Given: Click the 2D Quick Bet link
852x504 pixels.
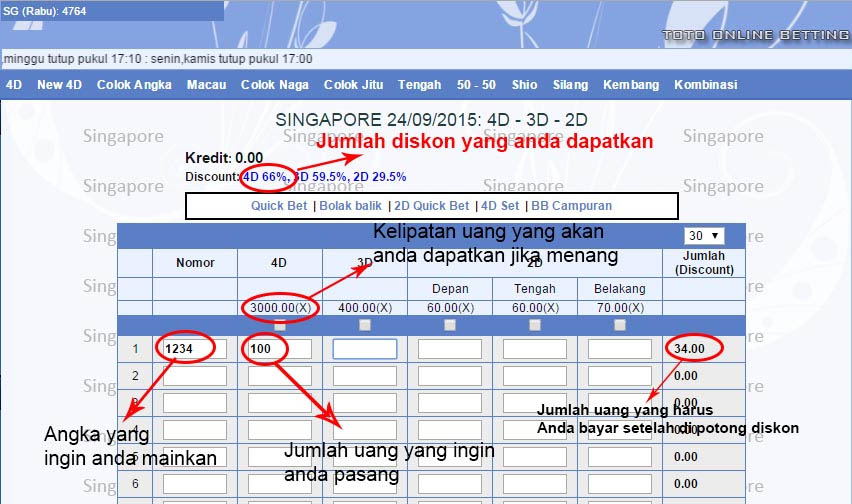Looking at the screenshot, I should point(431,206).
